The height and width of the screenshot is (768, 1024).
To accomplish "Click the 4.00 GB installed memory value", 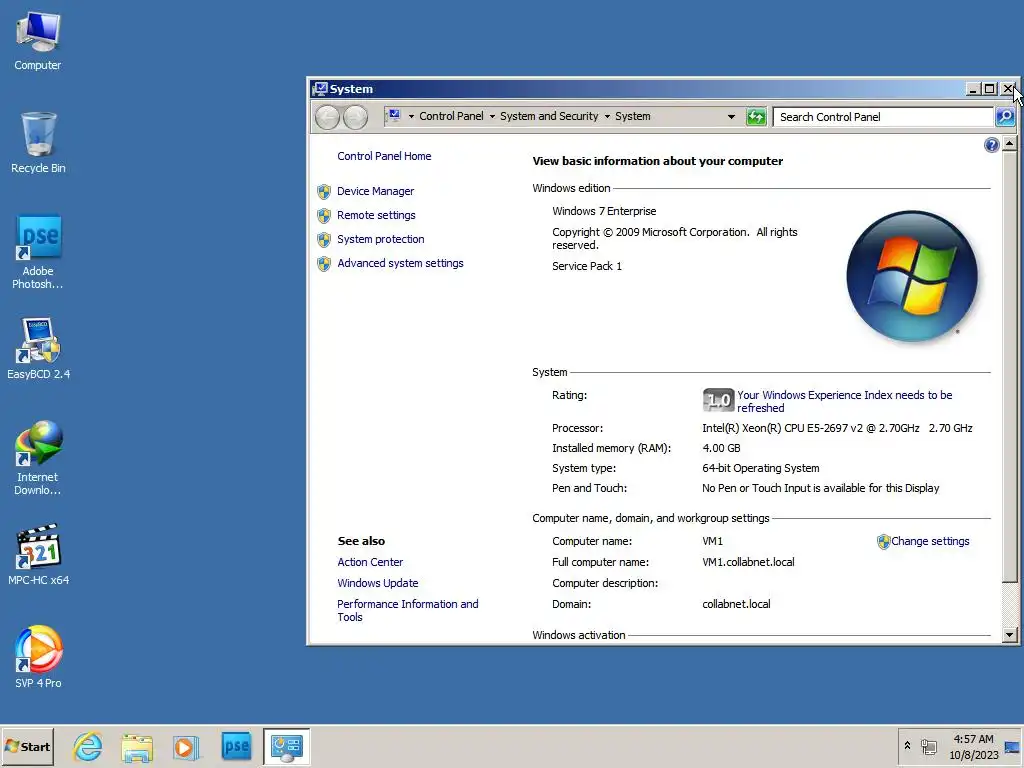I will tap(721, 448).
